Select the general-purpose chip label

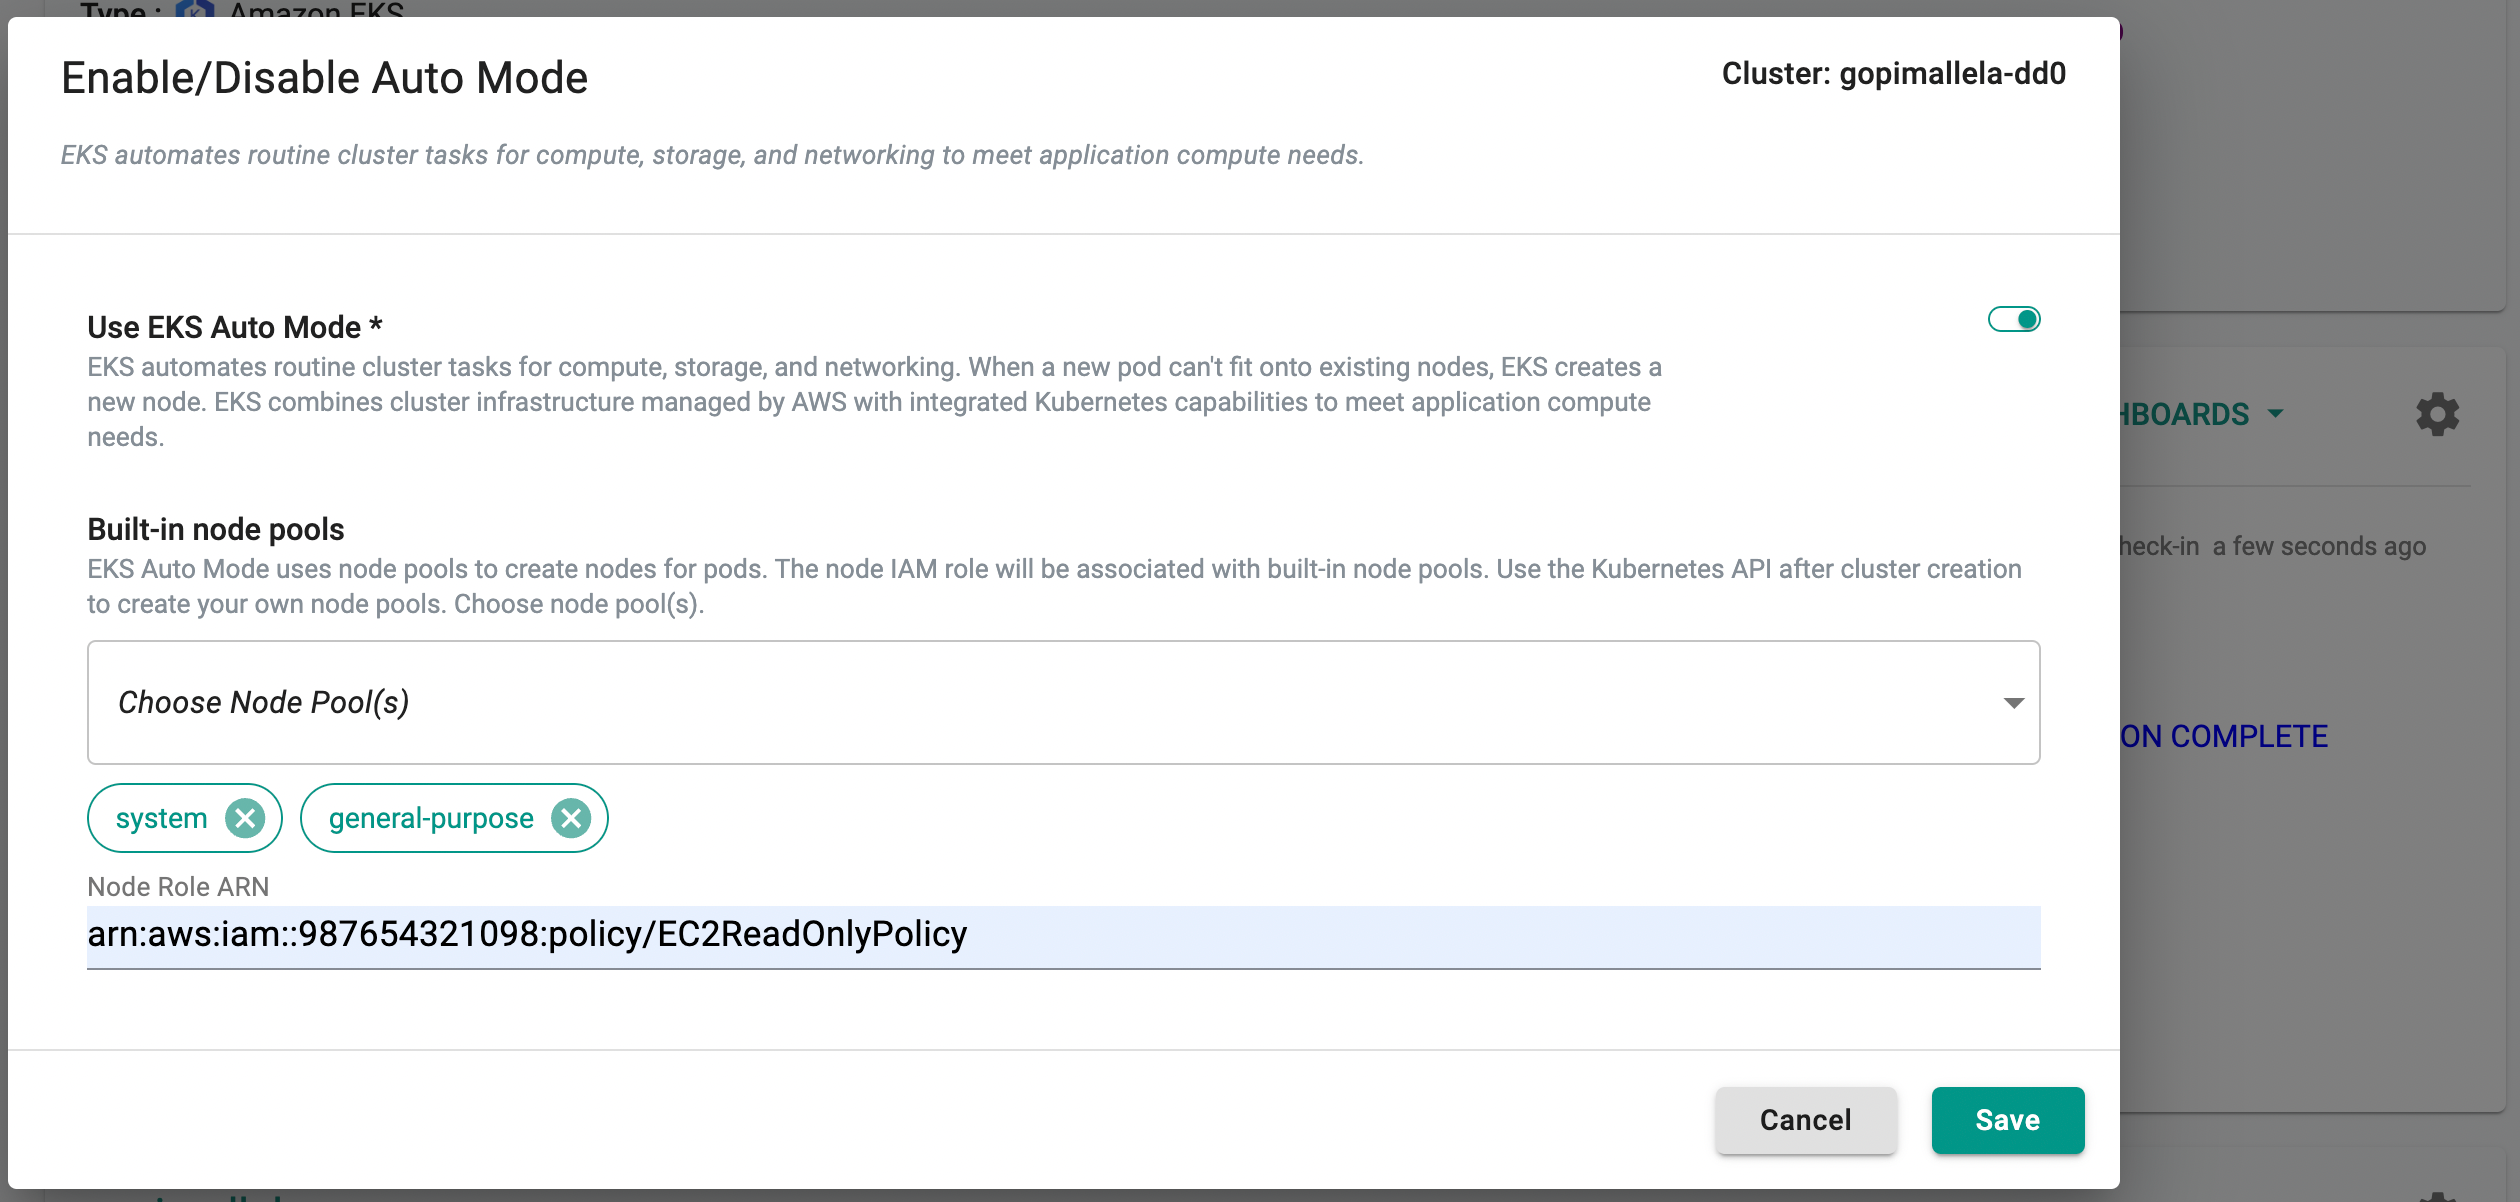431,818
